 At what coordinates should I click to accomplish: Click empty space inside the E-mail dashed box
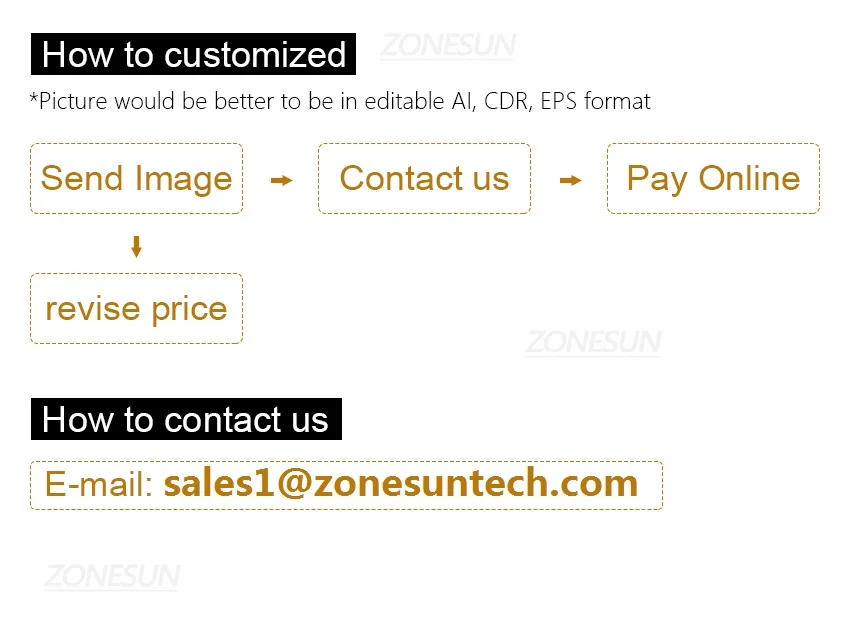(x=650, y=486)
